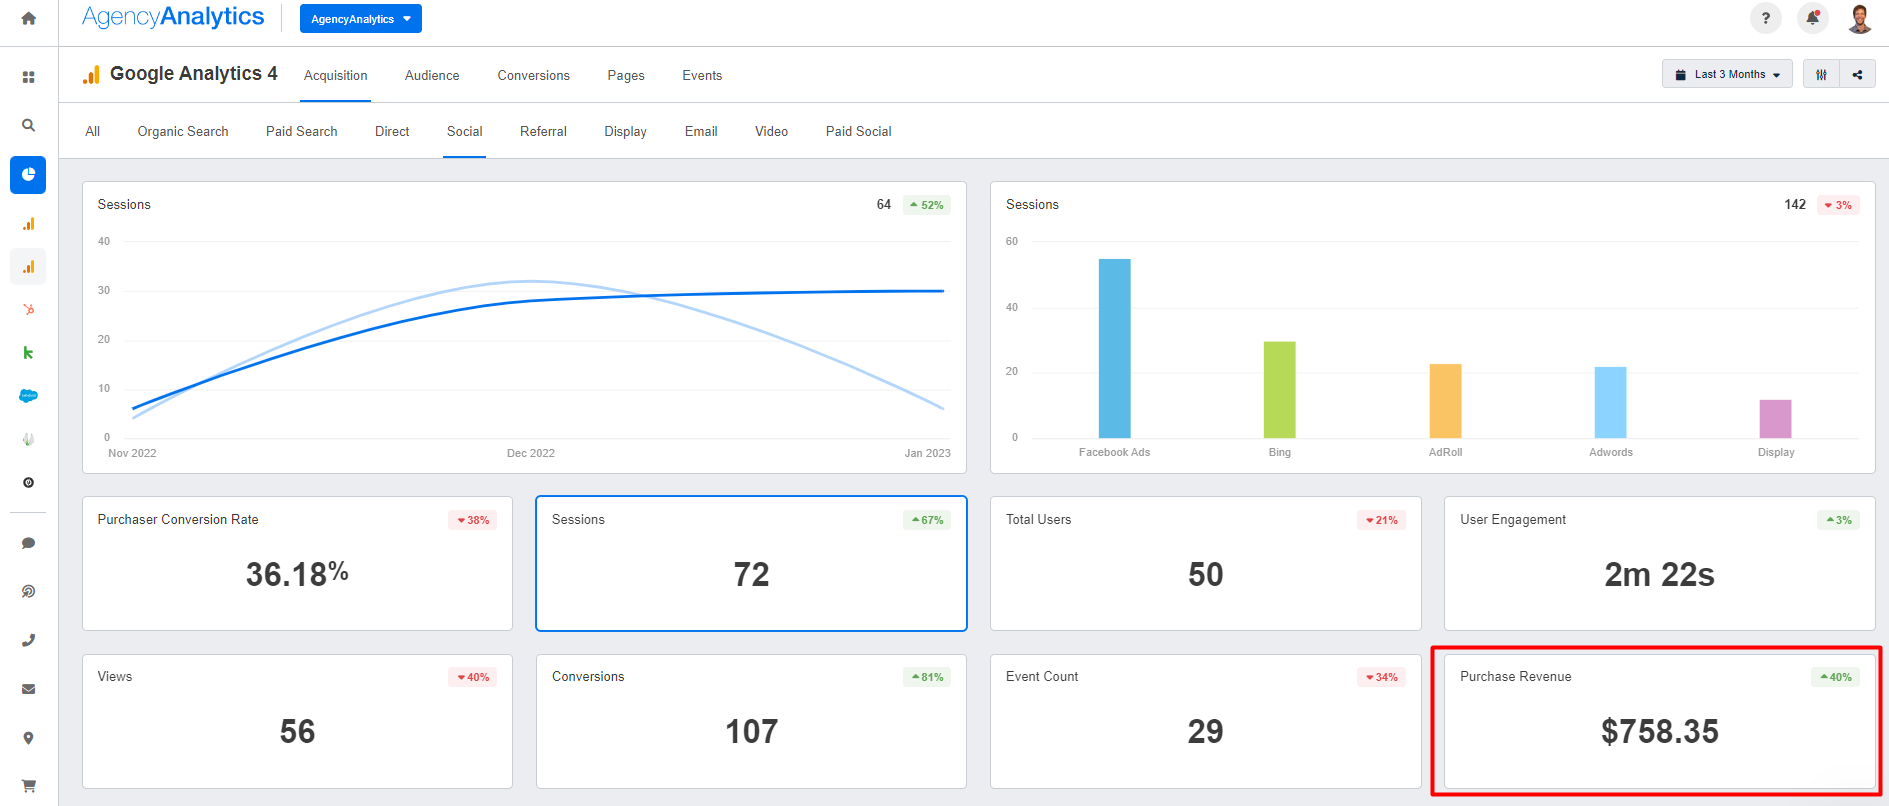The width and height of the screenshot is (1889, 806).
Task: Open the dashboard grid icon
Action: pyautogui.click(x=28, y=77)
